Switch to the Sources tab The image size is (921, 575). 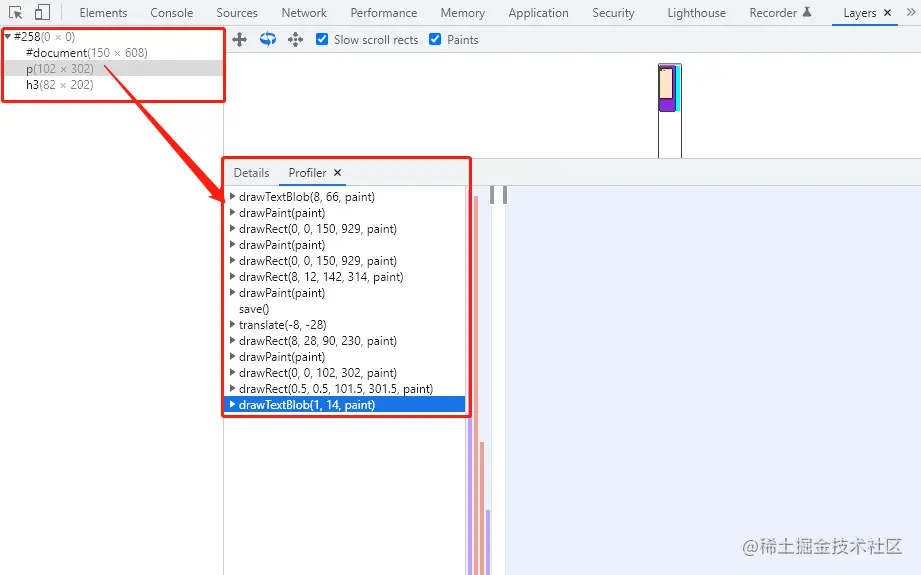coord(237,12)
